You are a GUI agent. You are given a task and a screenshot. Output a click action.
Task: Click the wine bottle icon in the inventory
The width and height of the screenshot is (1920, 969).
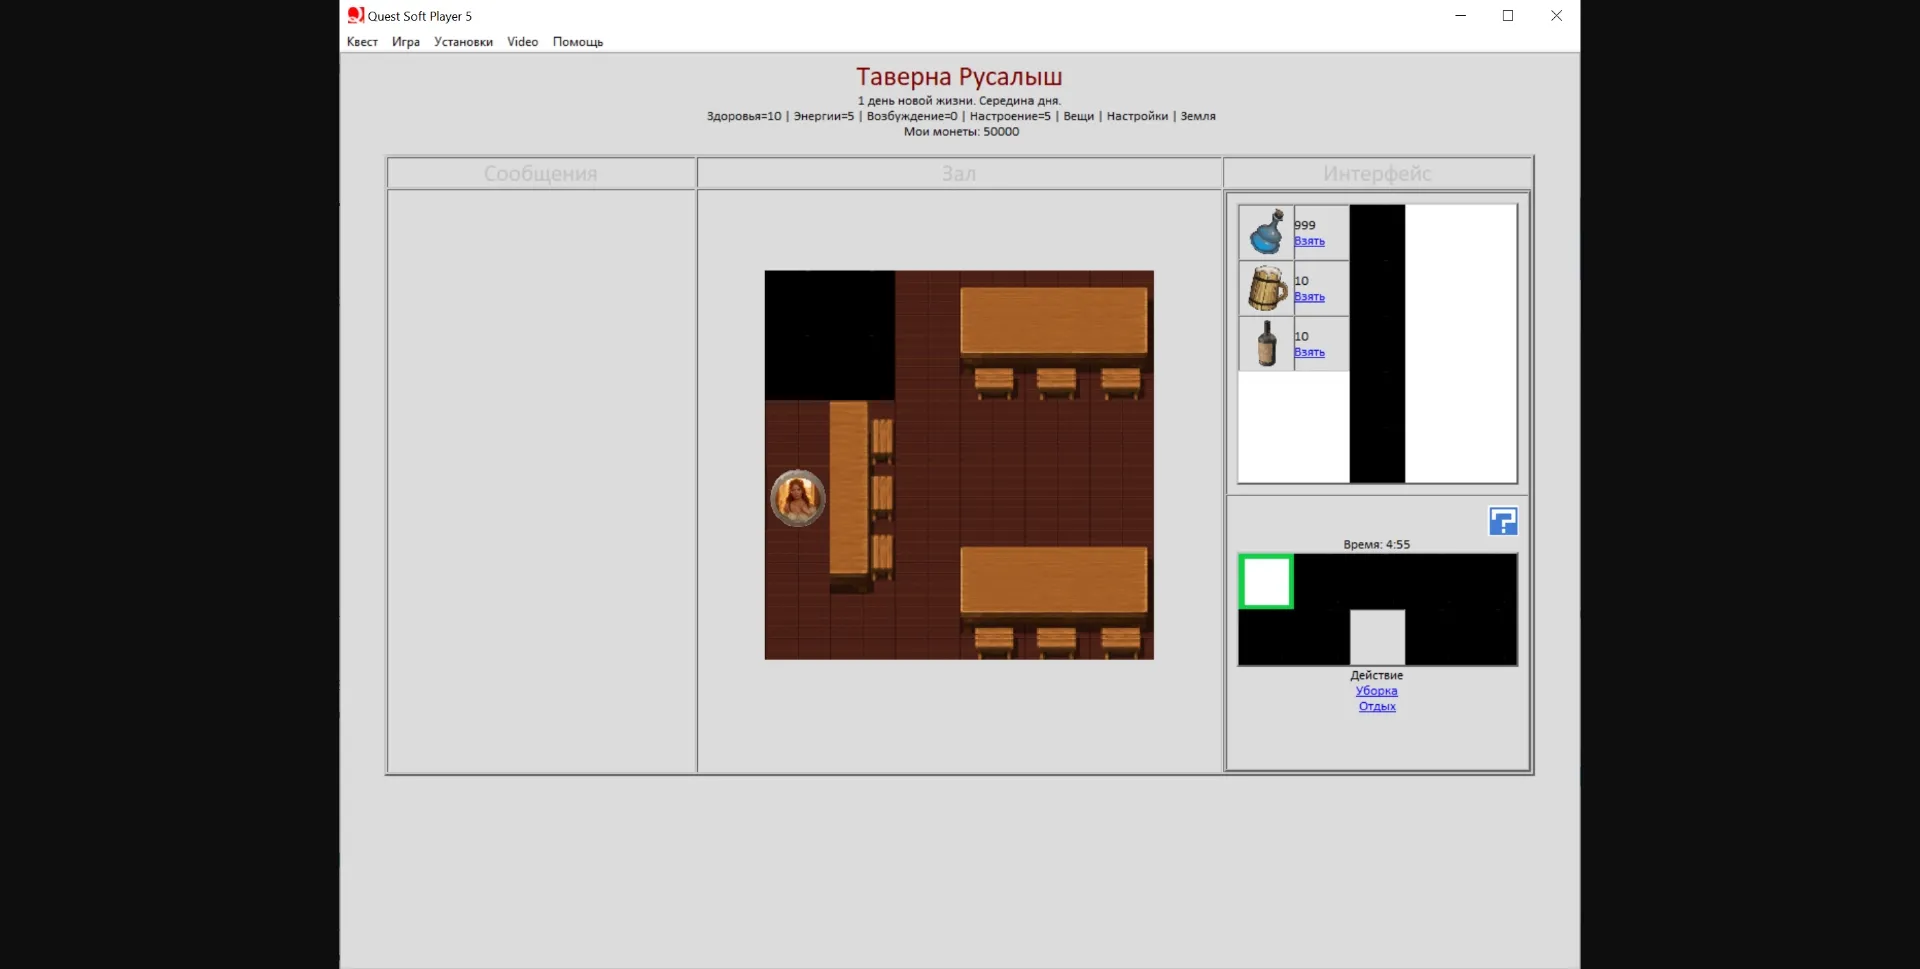(x=1265, y=343)
